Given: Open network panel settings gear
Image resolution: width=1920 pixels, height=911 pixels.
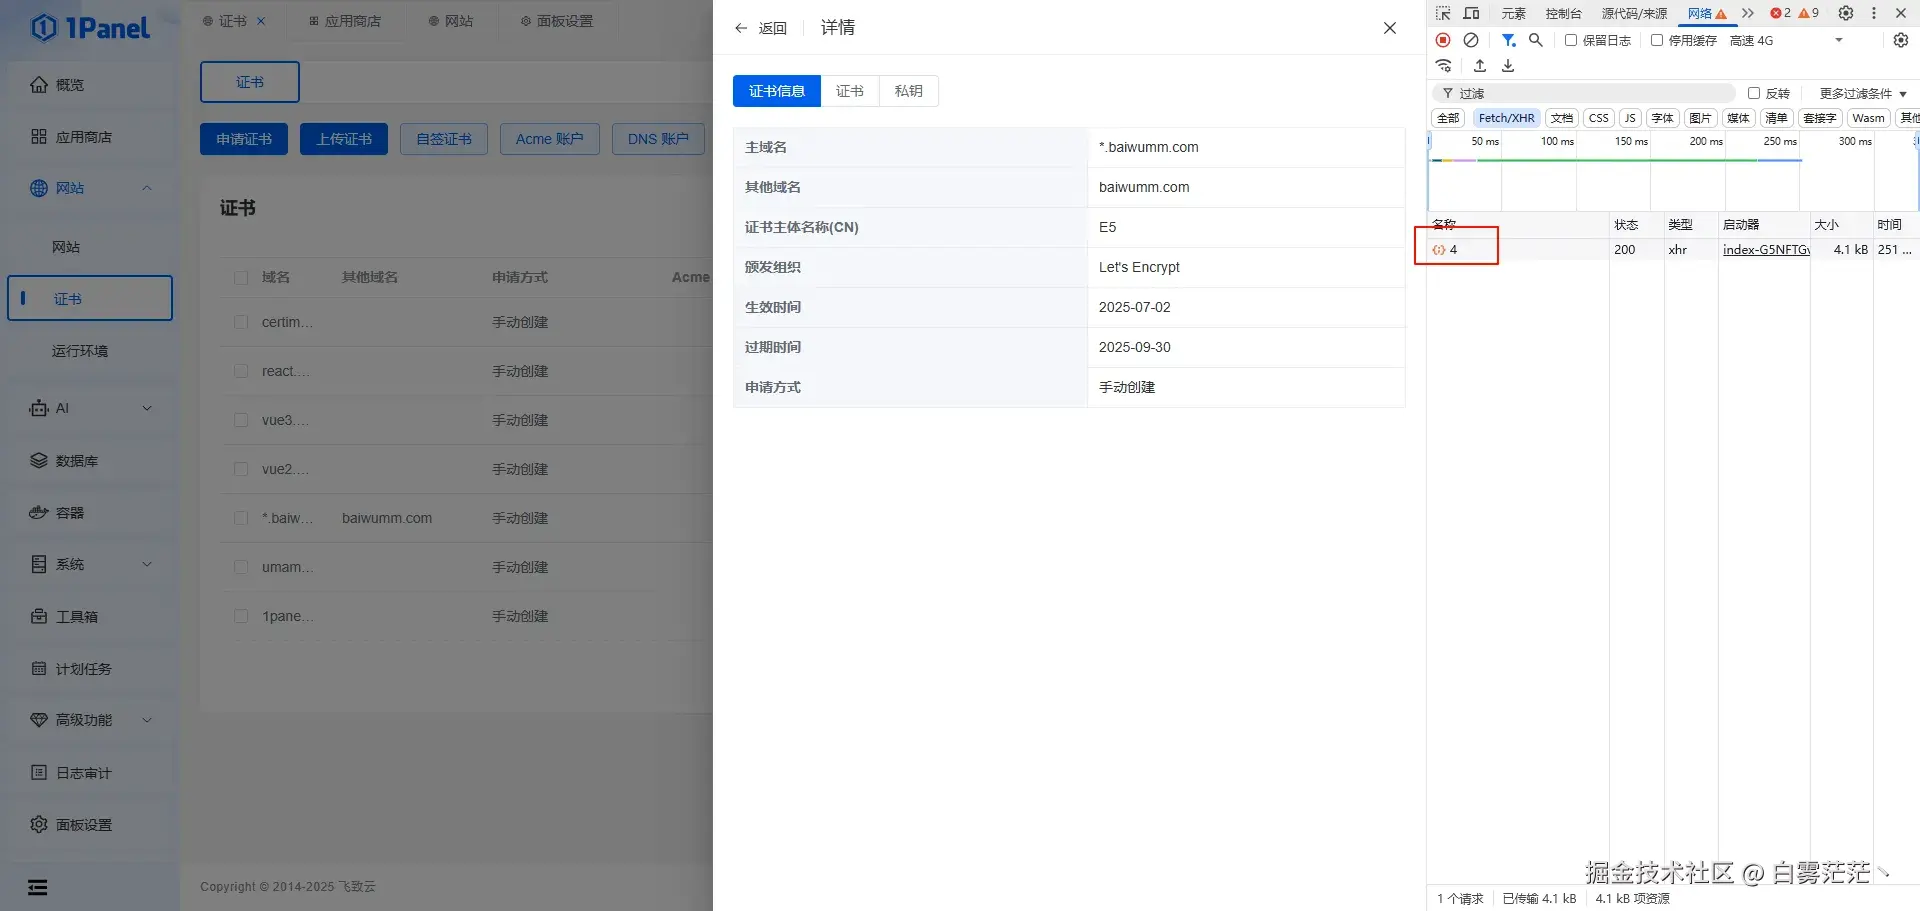Looking at the screenshot, I should (1901, 40).
